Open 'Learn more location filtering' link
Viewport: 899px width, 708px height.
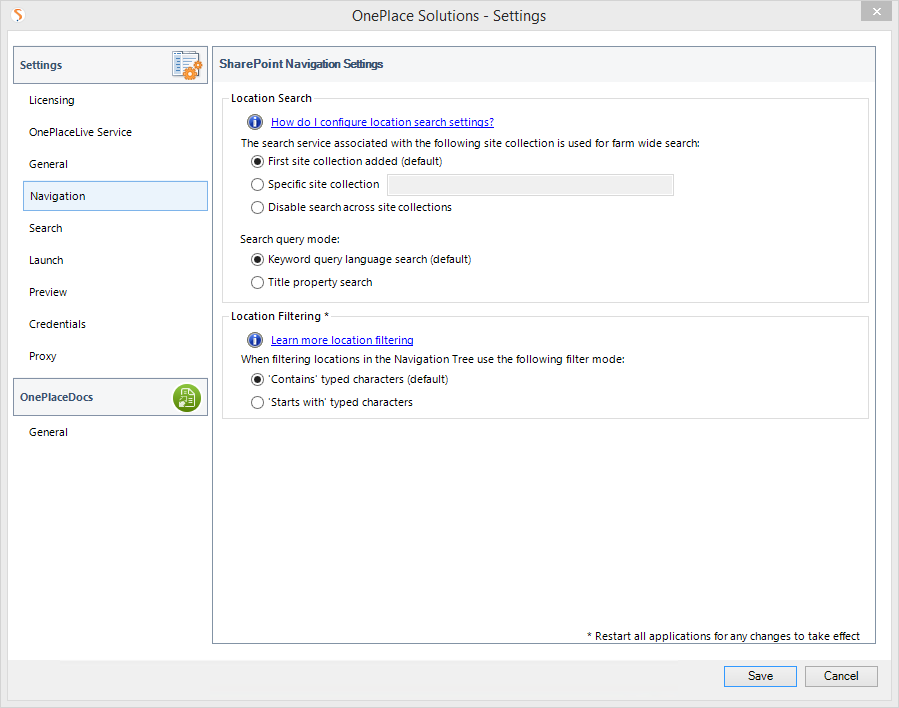[x=342, y=340]
